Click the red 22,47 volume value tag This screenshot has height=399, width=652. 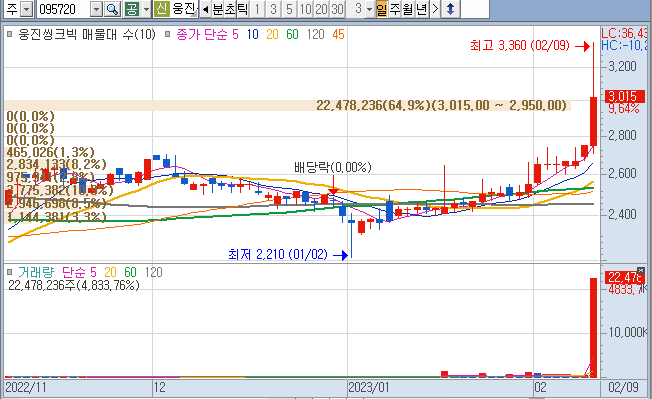click(x=625, y=277)
